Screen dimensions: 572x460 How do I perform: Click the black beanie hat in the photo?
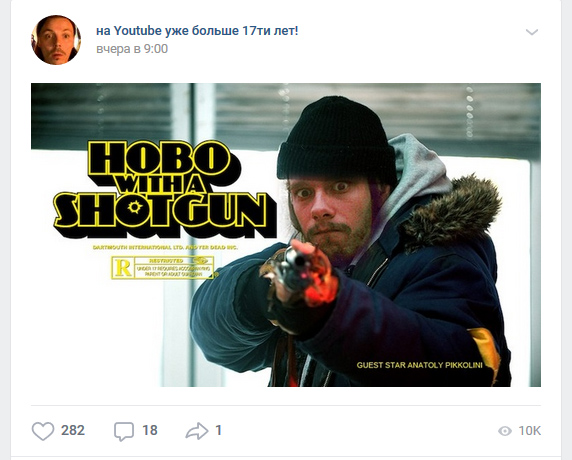click(336, 140)
